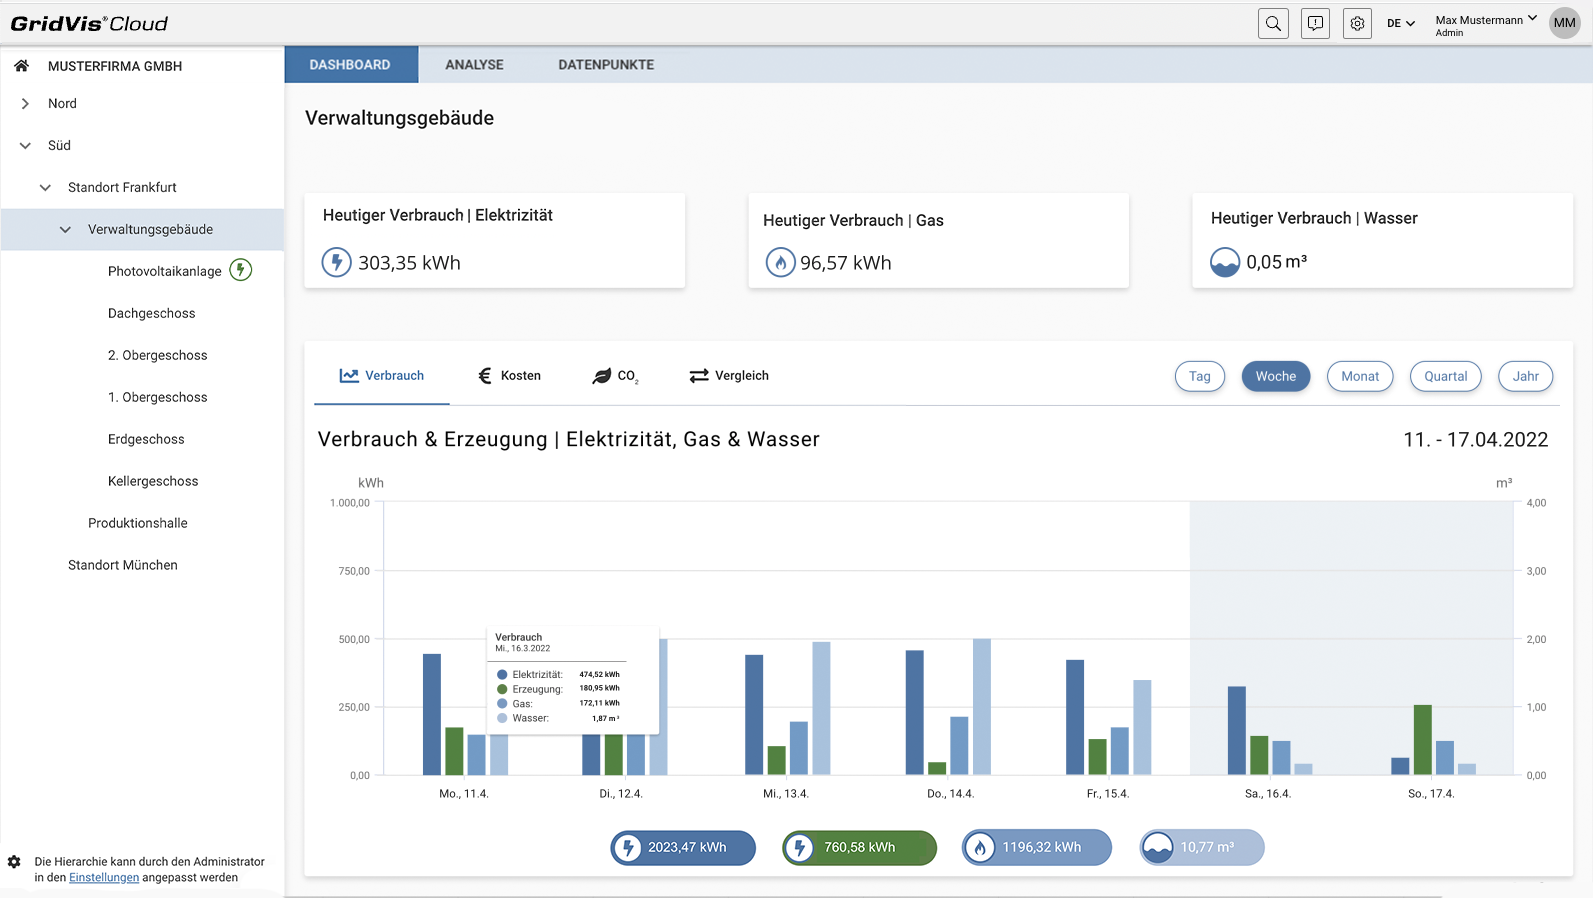This screenshot has height=898, width=1593.
Task: Click the green lightning icon by Photovoltaikanlage
Action: tap(241, 270)
